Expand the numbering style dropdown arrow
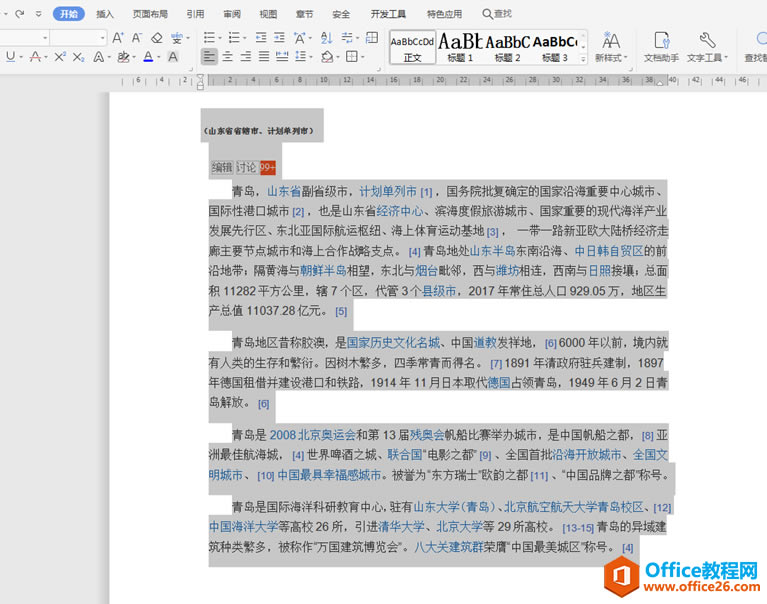The height and width of the screenshot is (604, 767). [x=245, y=38]
